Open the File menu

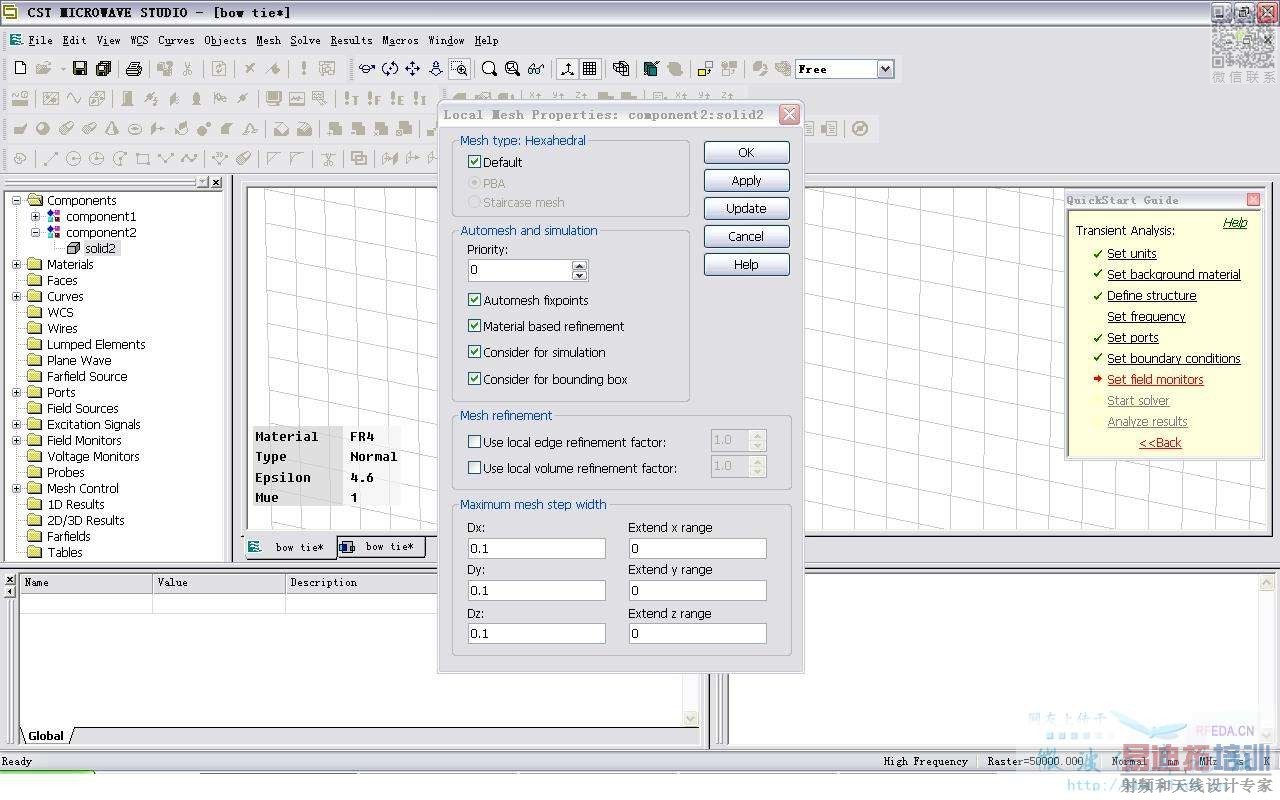click(40, 40)
